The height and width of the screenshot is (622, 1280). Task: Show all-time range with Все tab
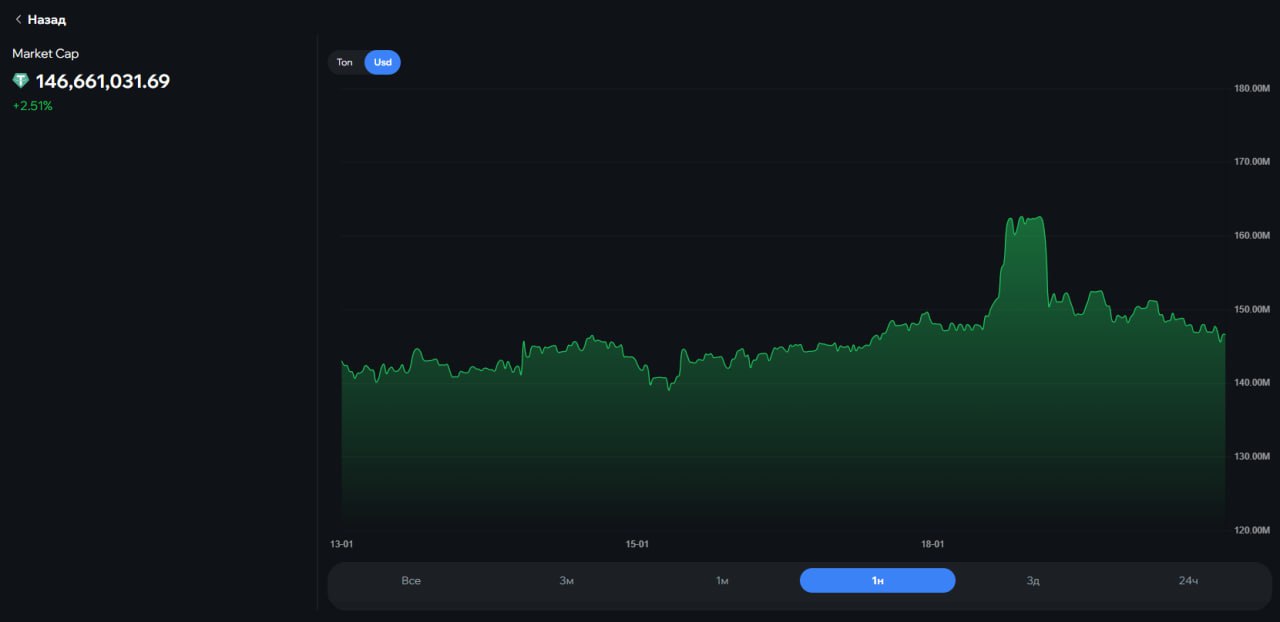411,581
